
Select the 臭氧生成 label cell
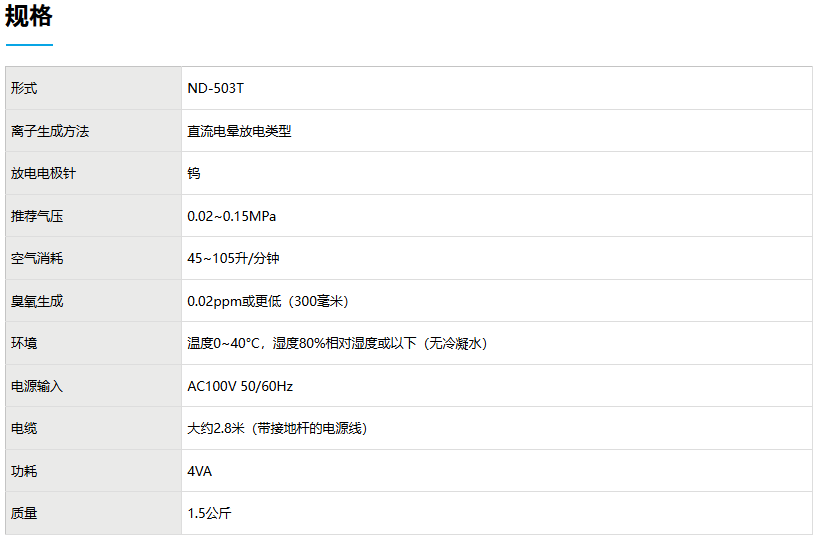37,301
